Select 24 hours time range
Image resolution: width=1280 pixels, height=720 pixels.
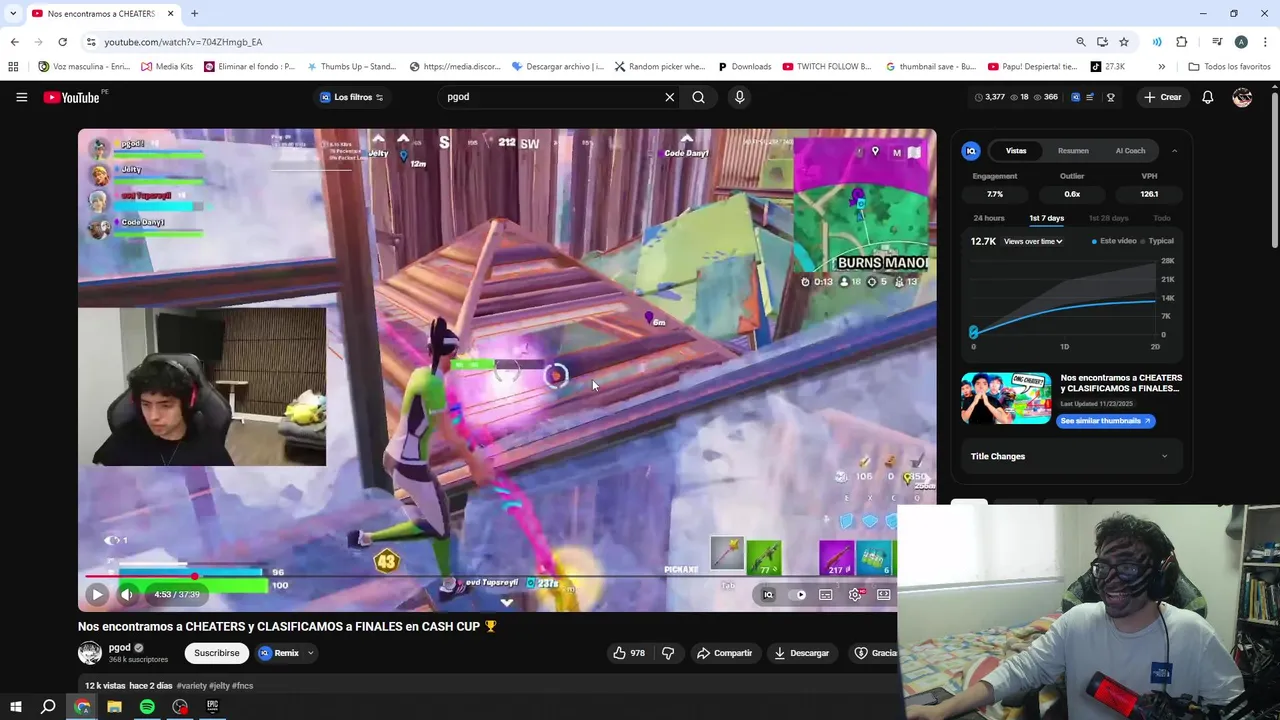pyautogui.click(x=988, y=218)
